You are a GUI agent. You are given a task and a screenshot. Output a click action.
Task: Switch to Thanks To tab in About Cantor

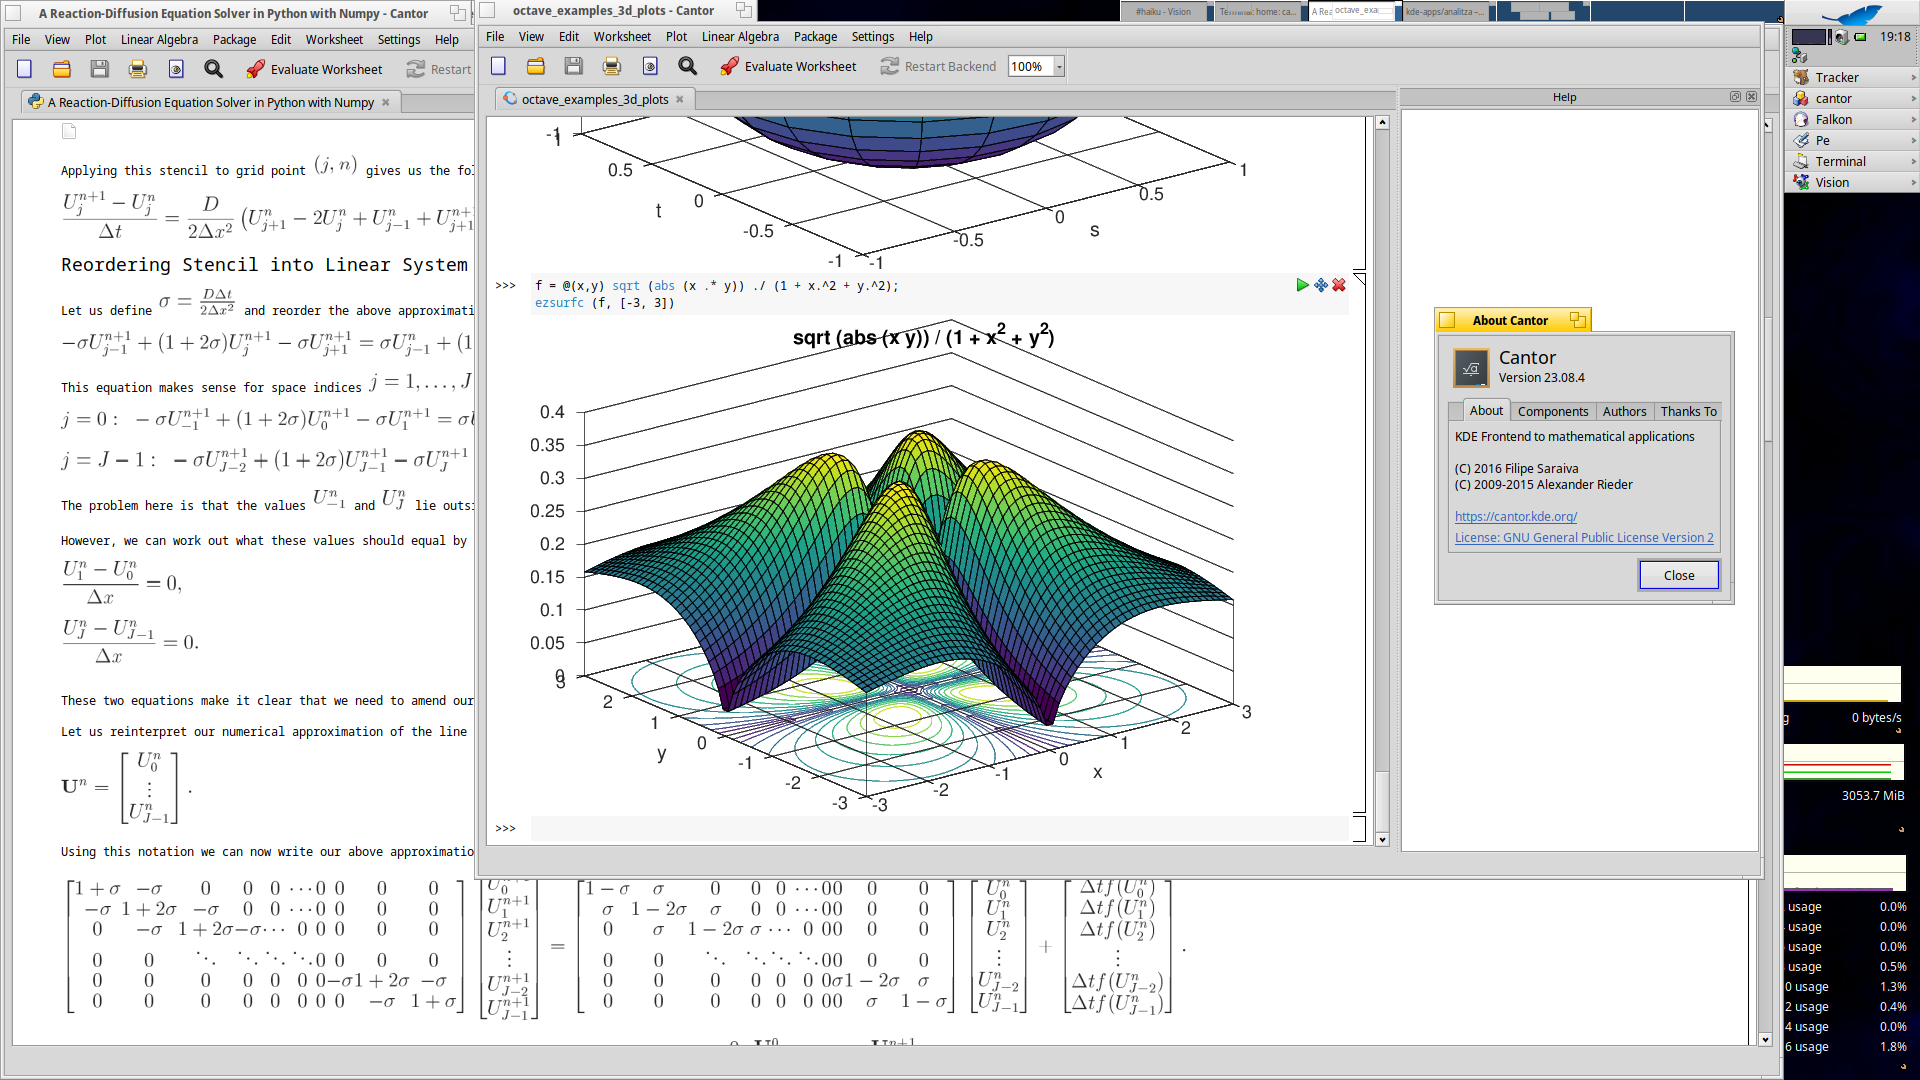tap(1688, 411)
